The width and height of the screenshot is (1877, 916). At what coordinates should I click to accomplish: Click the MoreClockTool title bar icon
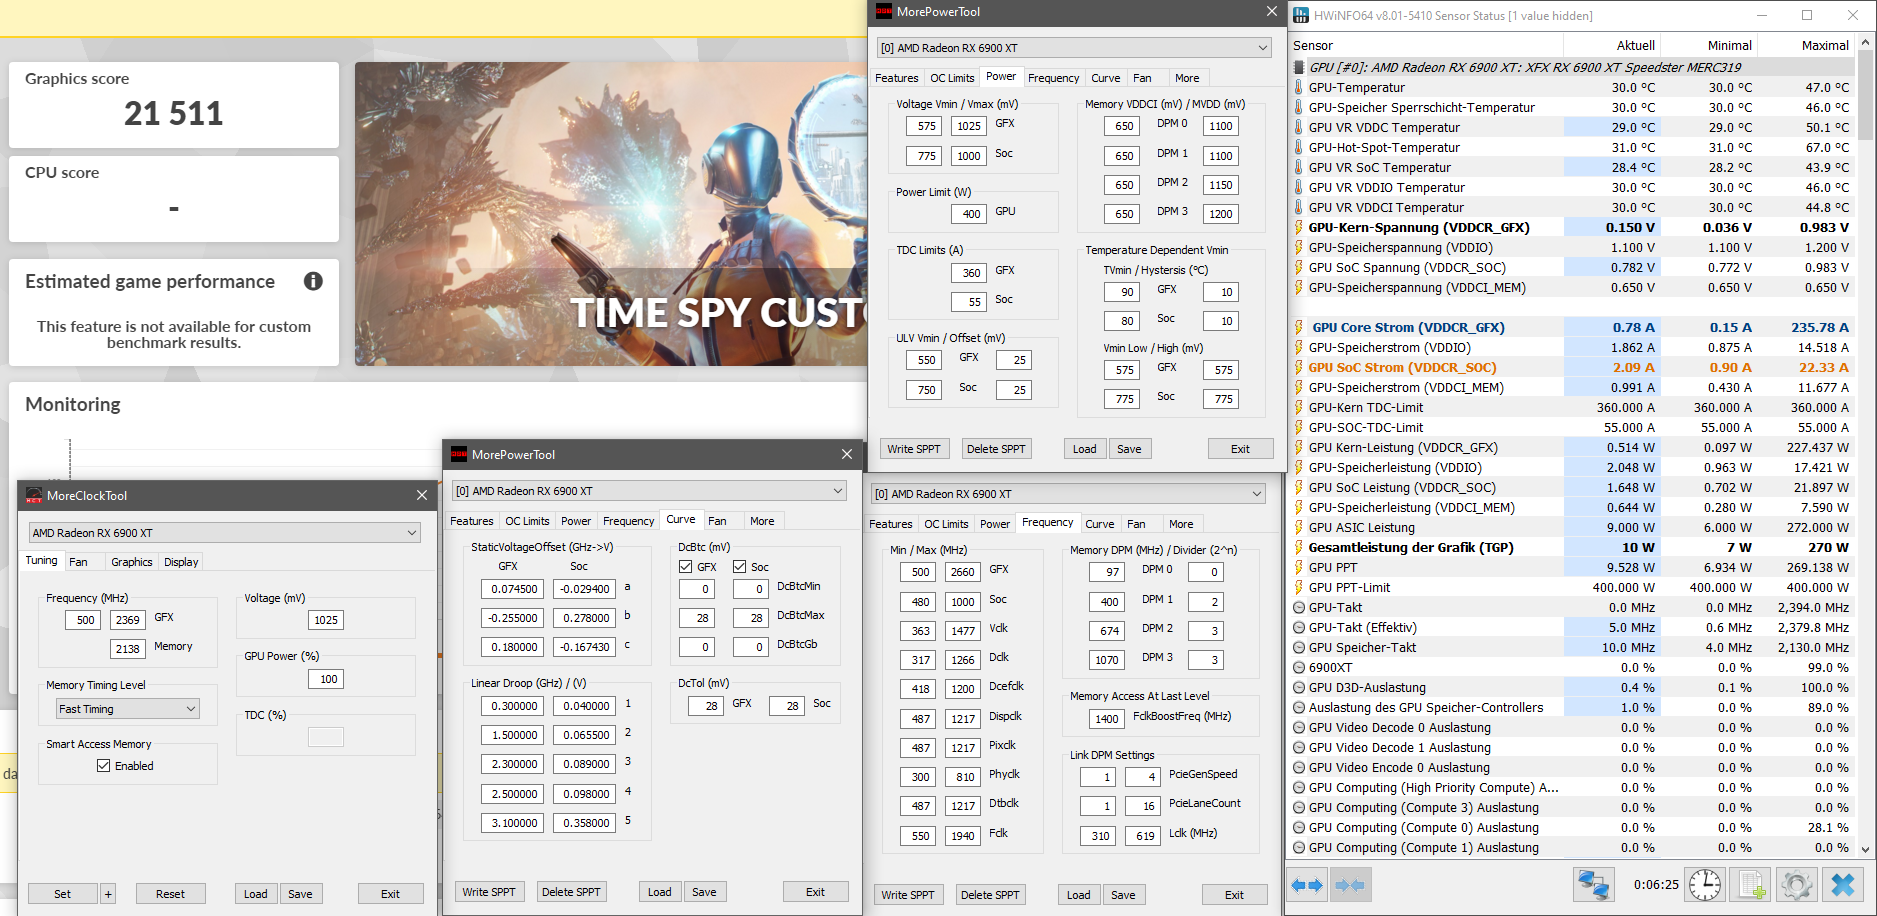[34, 495]
